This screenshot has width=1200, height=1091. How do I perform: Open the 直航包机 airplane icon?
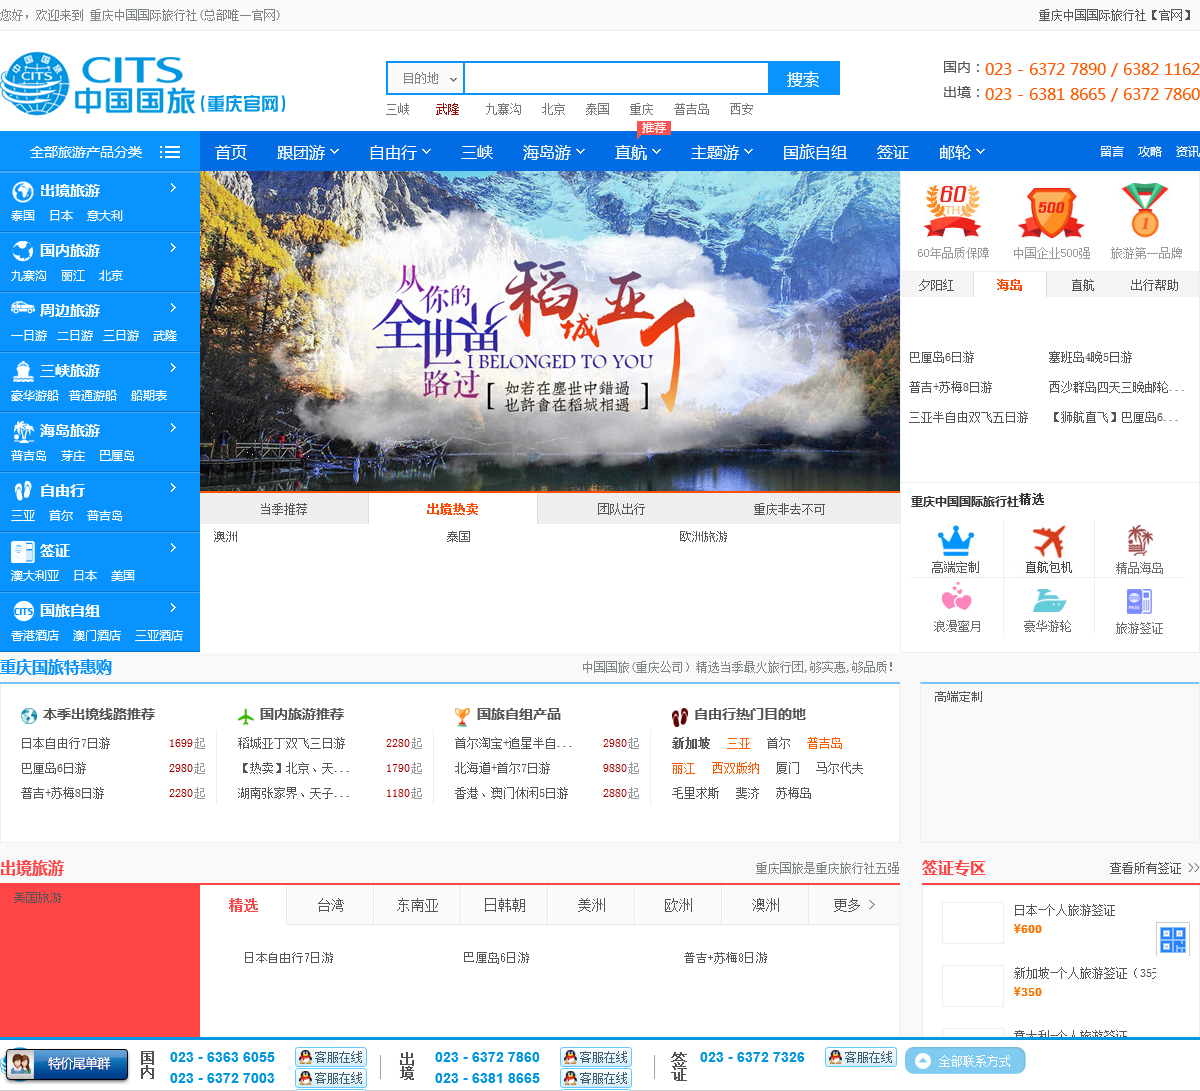(1048, 541)
